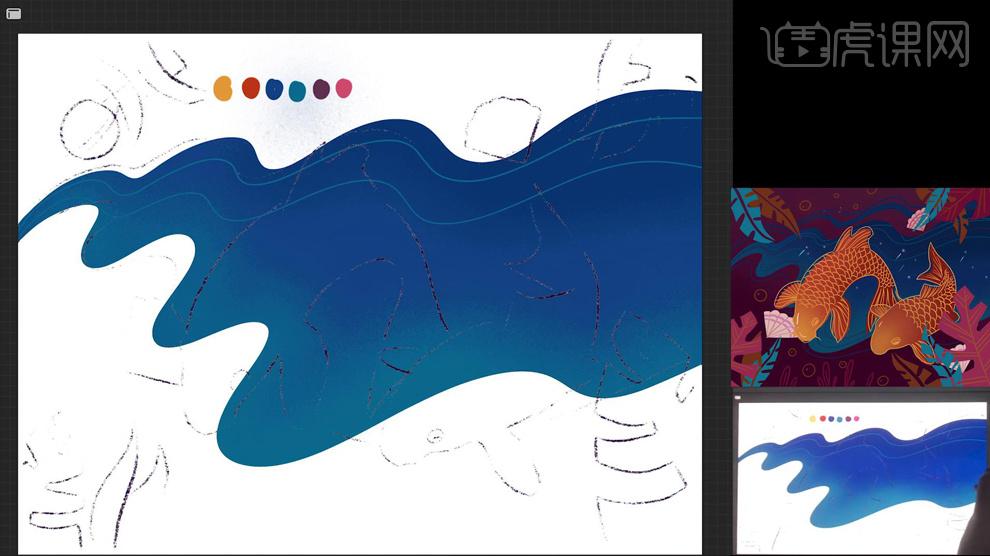990x556 pixels.
Task: Click the smaller koi in the reference picture
Action: pyautogui.click(x=915, y=309)
